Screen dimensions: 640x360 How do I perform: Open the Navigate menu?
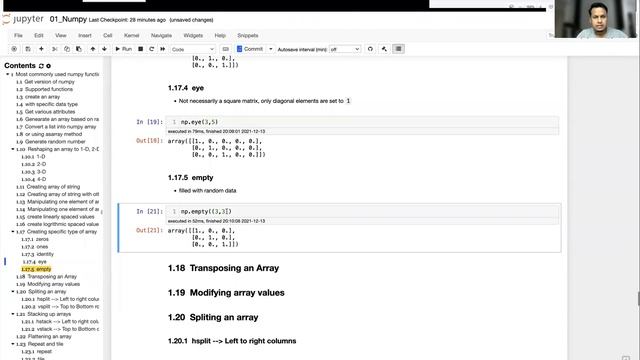(x=161, y=36)
